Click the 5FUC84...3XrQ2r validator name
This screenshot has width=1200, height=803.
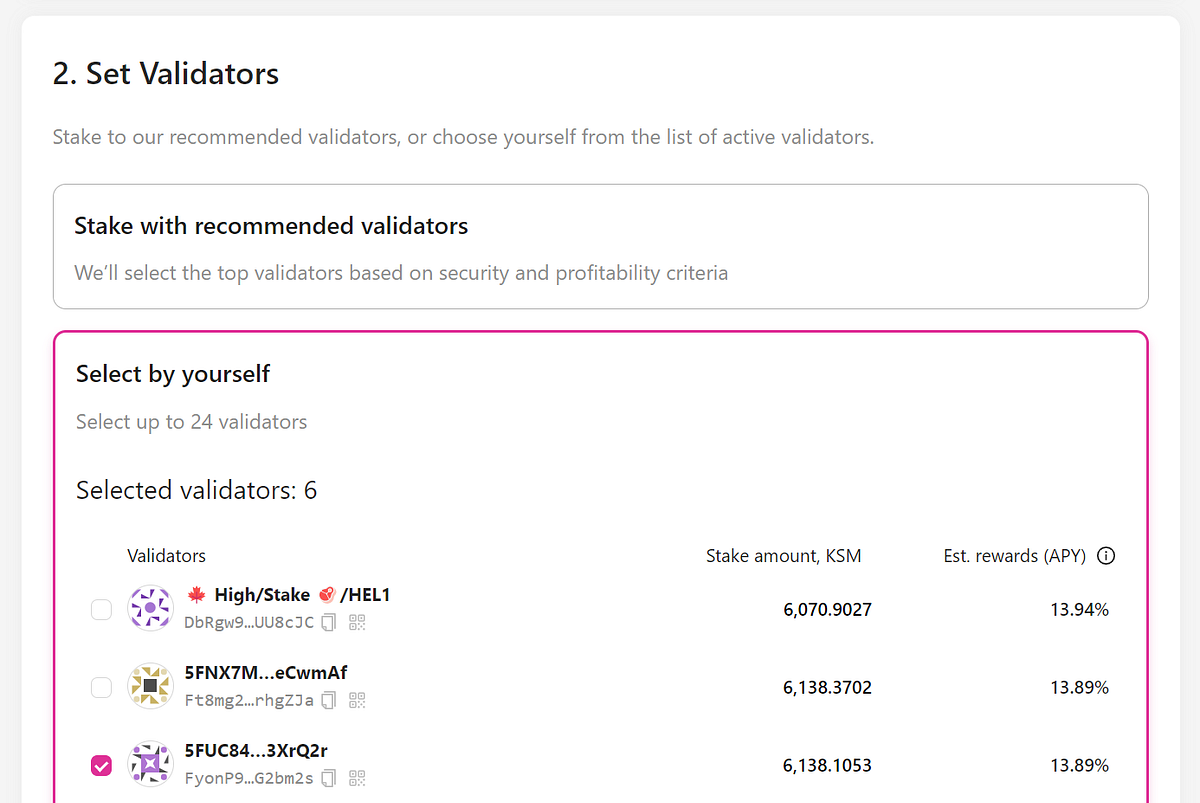[256, 751]
